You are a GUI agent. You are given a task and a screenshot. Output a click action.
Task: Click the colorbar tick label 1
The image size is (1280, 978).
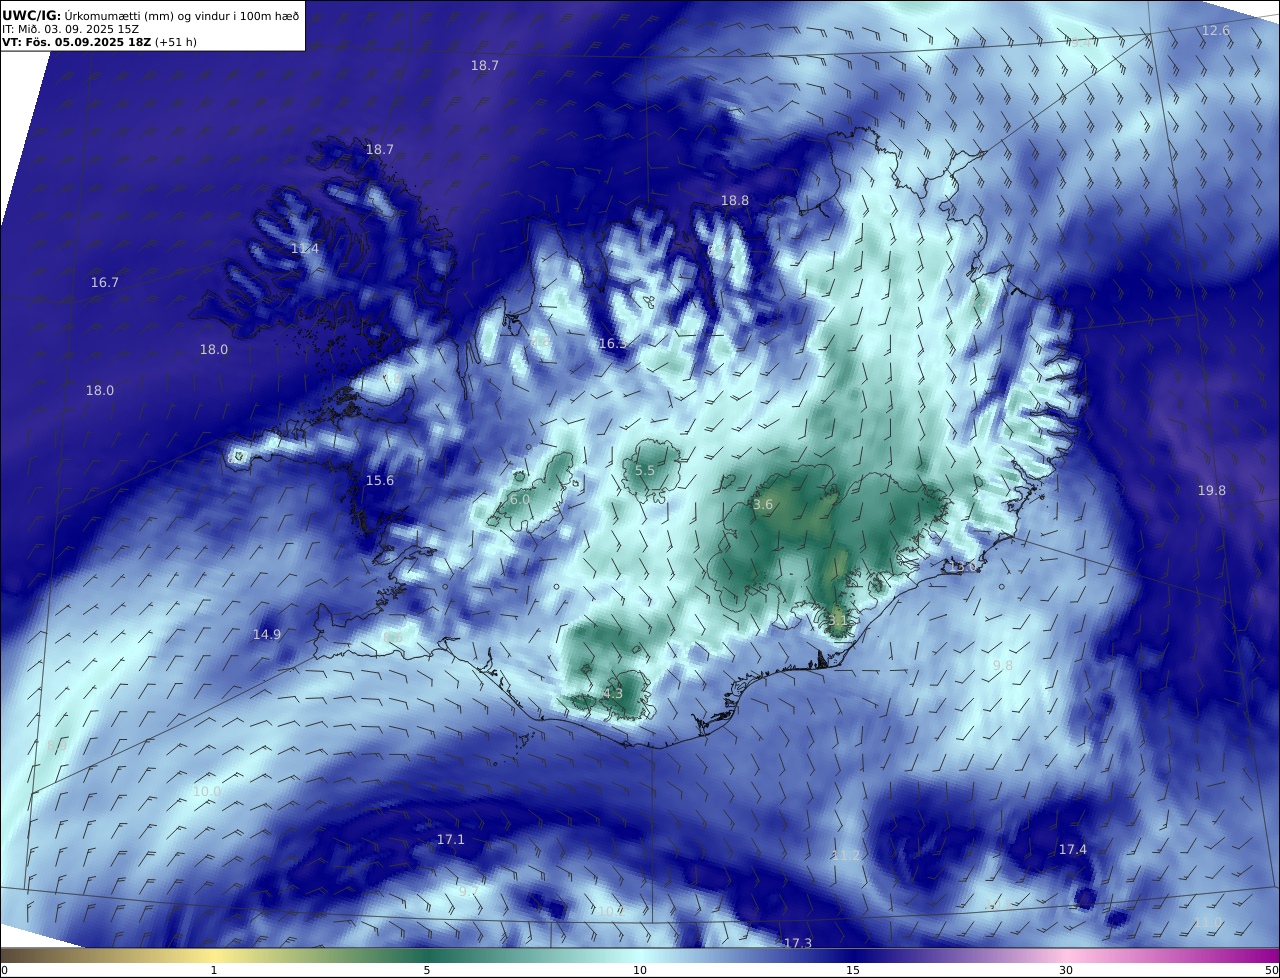coord(214,971)
